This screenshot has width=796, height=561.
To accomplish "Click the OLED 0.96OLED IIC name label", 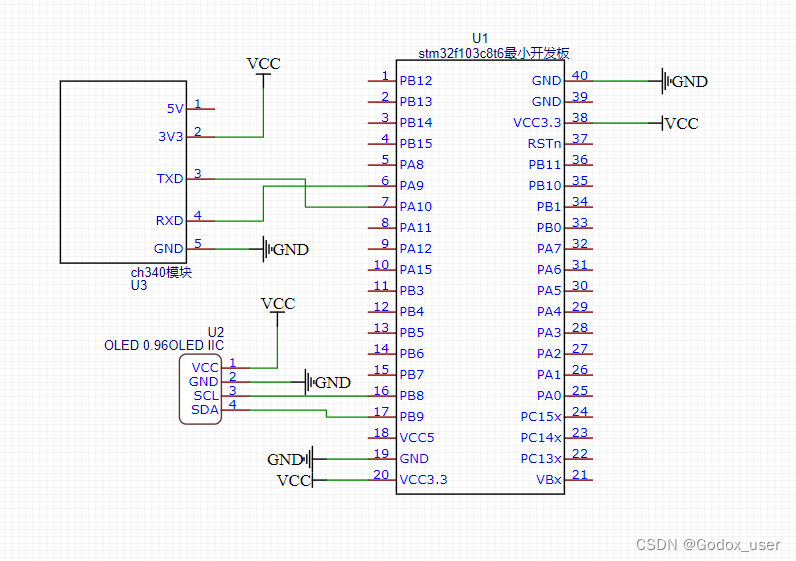I will [x=164, y=345].
